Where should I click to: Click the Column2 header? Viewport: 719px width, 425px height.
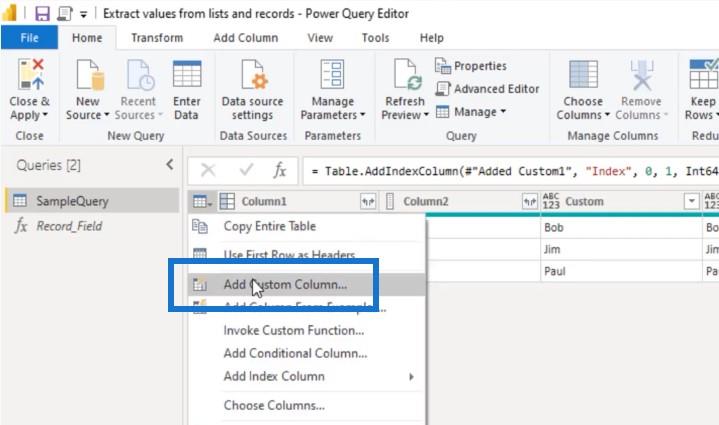460,201
